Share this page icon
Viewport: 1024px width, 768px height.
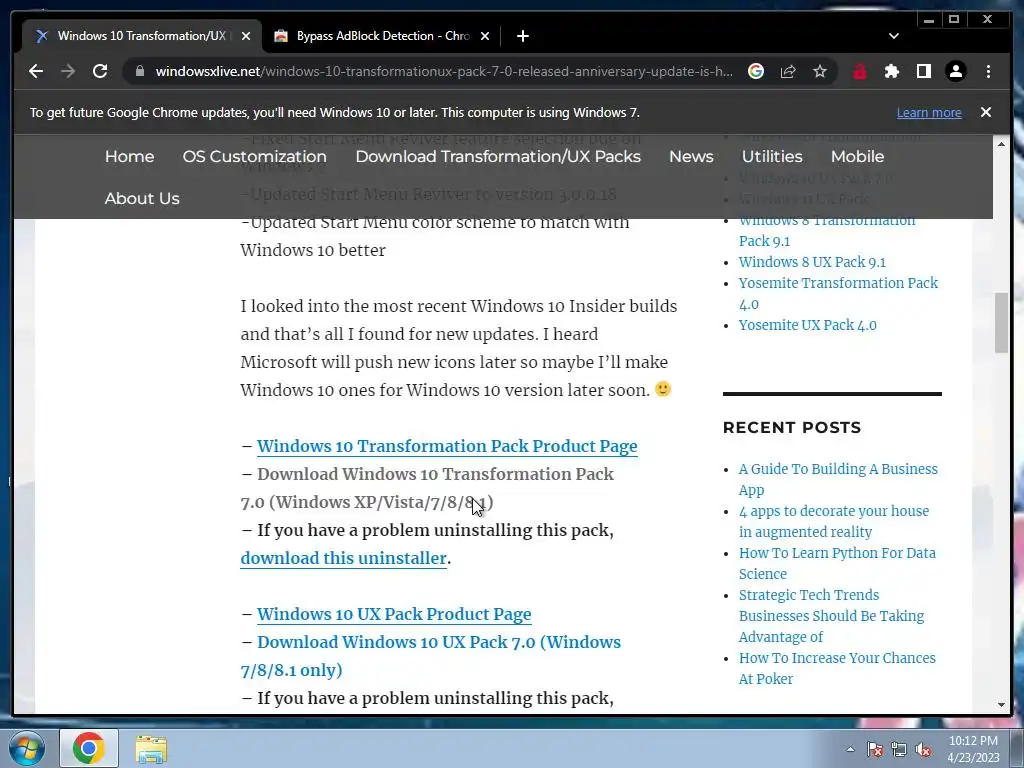click(x=788, y=71)
